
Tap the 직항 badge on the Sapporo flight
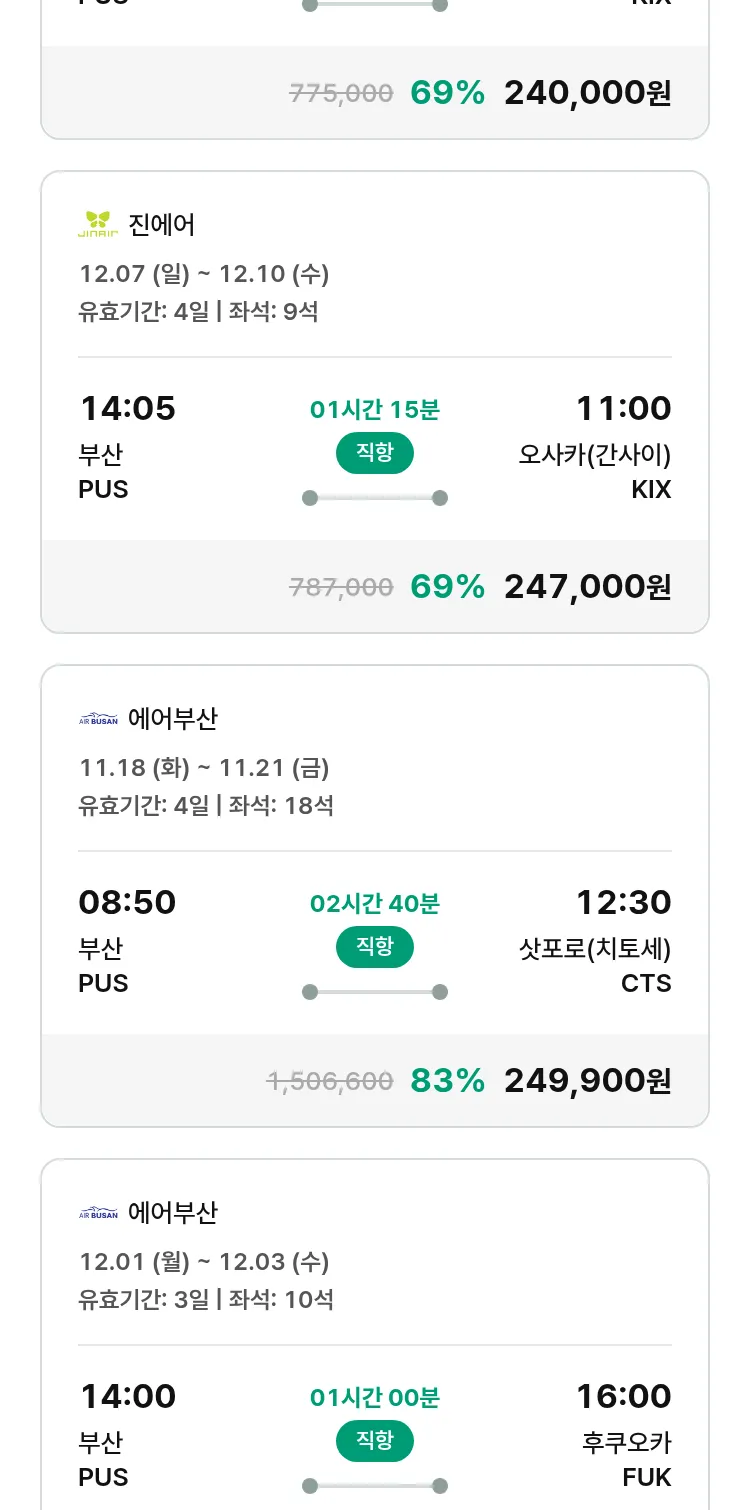pos(374,947)
